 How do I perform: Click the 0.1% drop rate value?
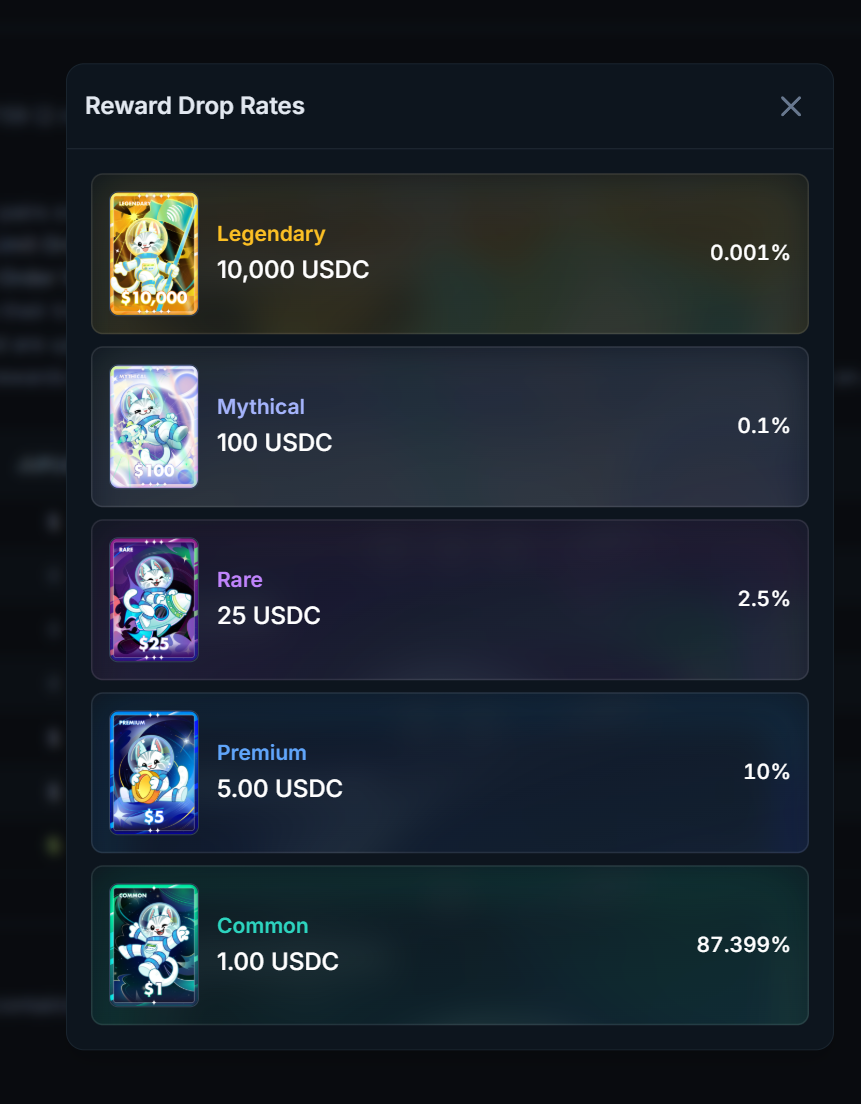click(763, 425)
